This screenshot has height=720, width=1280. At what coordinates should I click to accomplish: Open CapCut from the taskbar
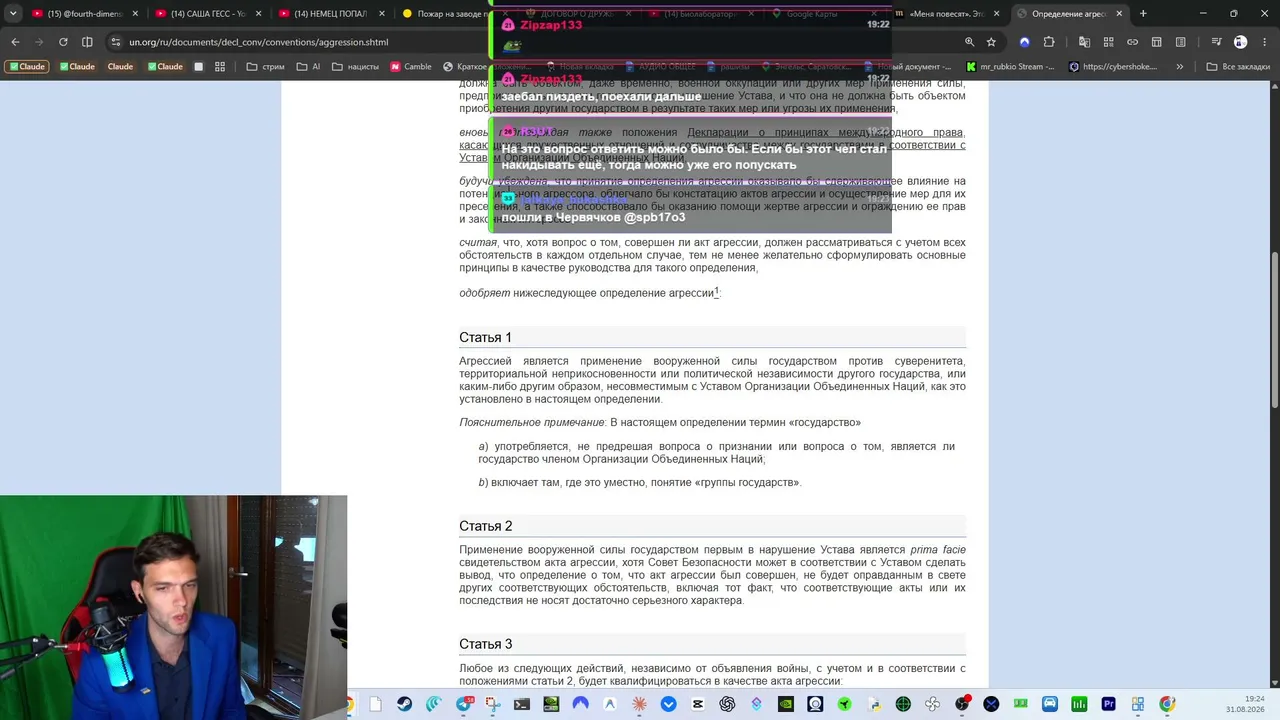pos(698,704)
